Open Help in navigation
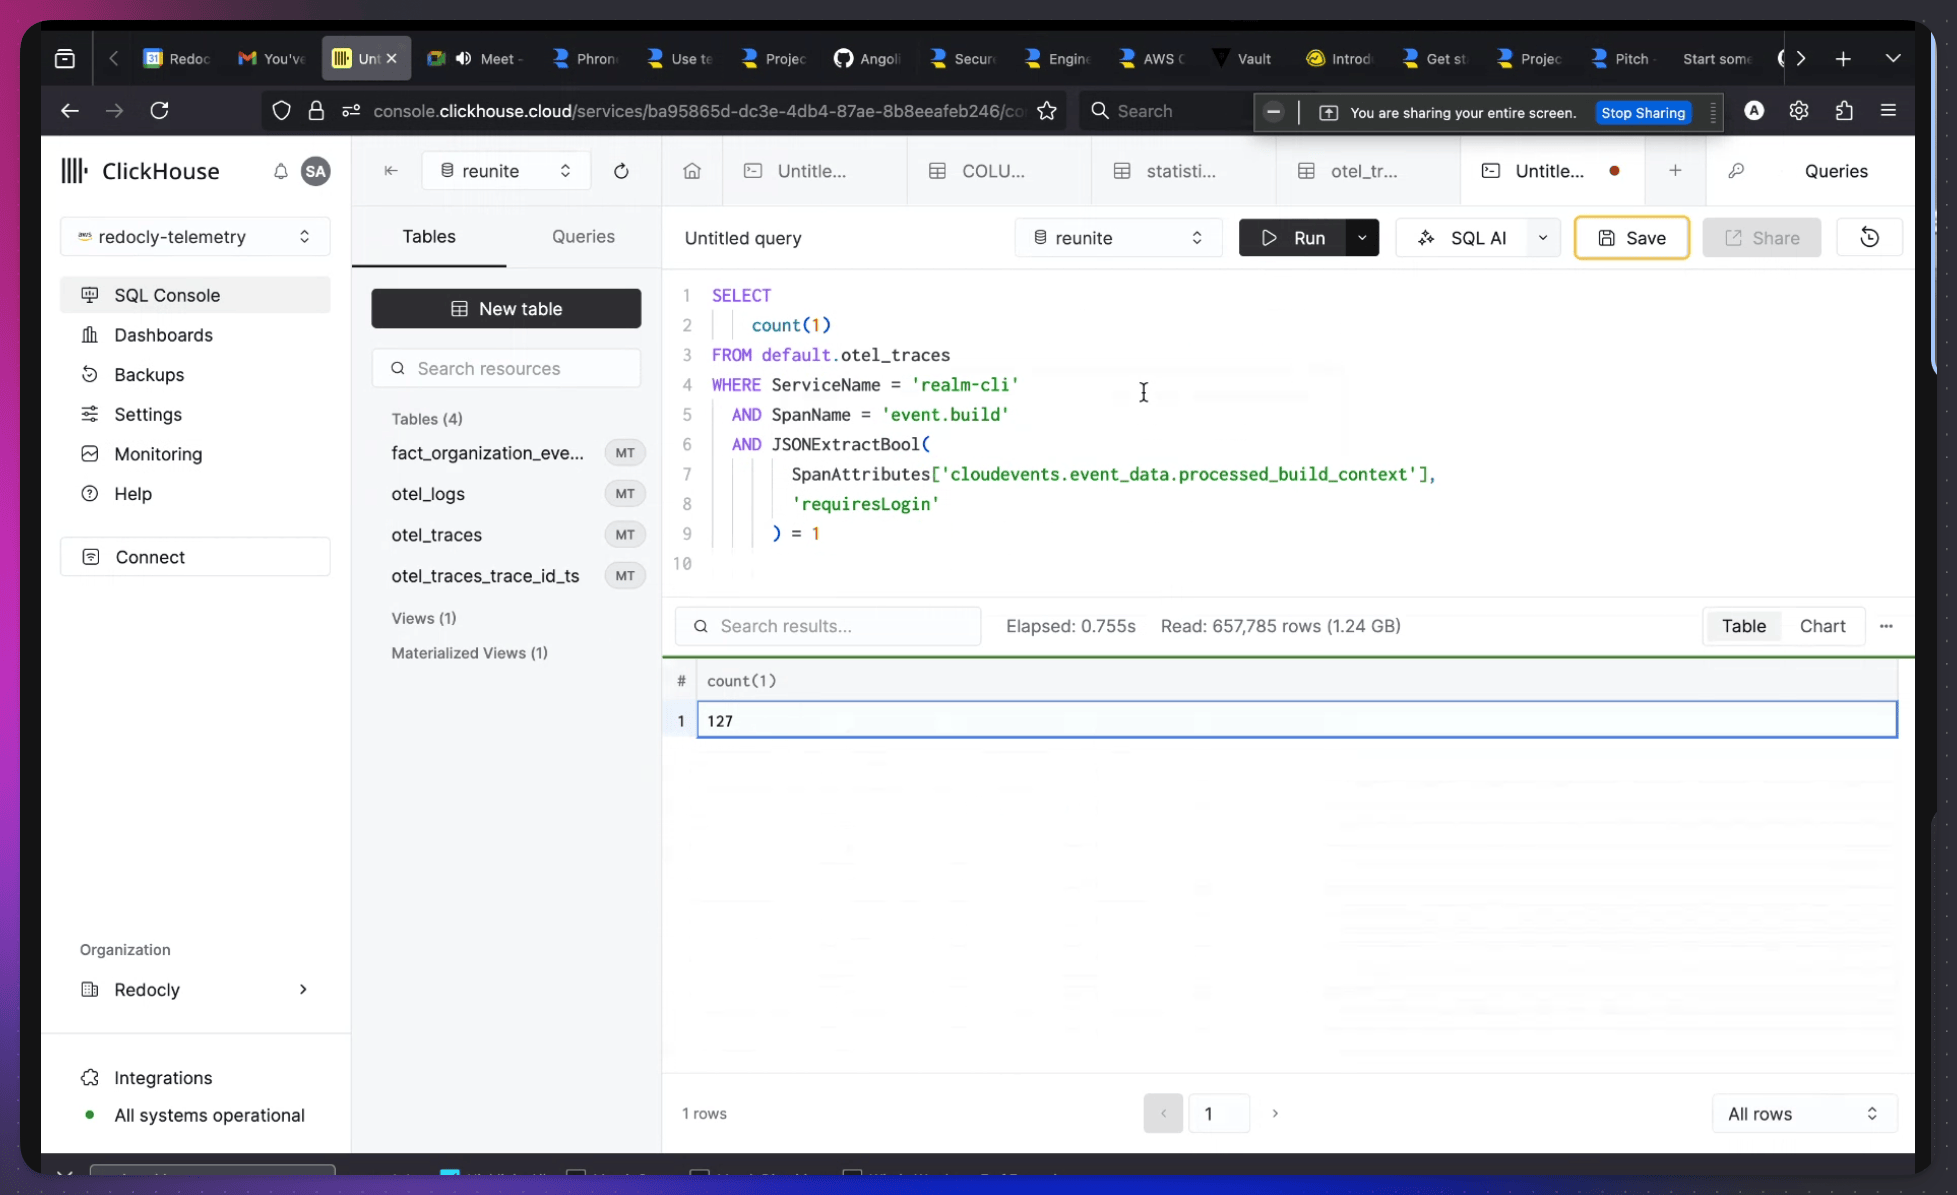 tap(195, 493)
